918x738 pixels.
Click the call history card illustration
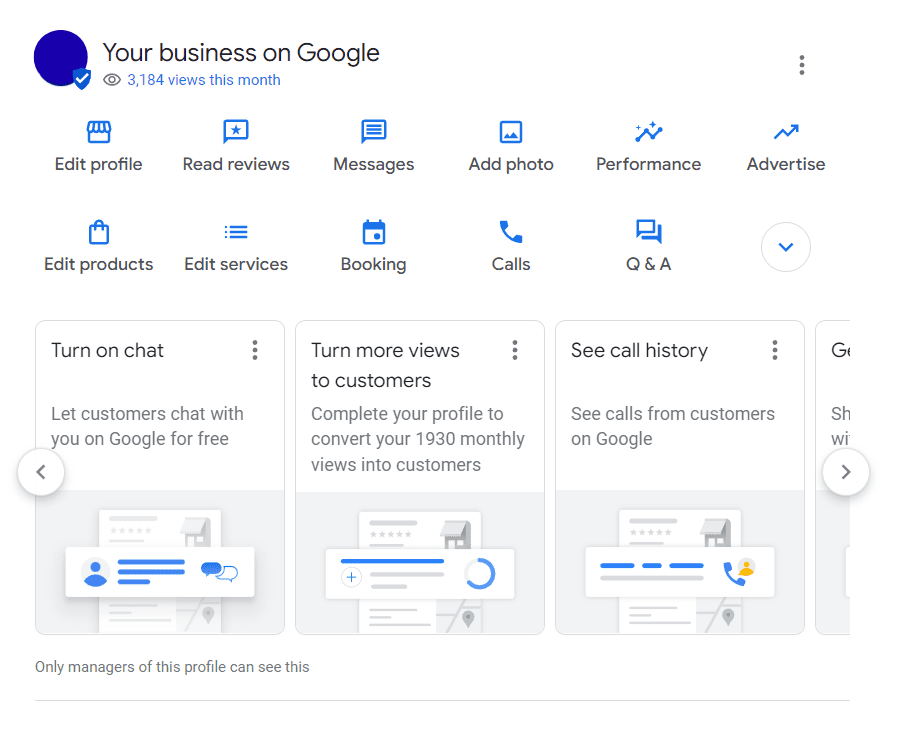tap(680, 562)
